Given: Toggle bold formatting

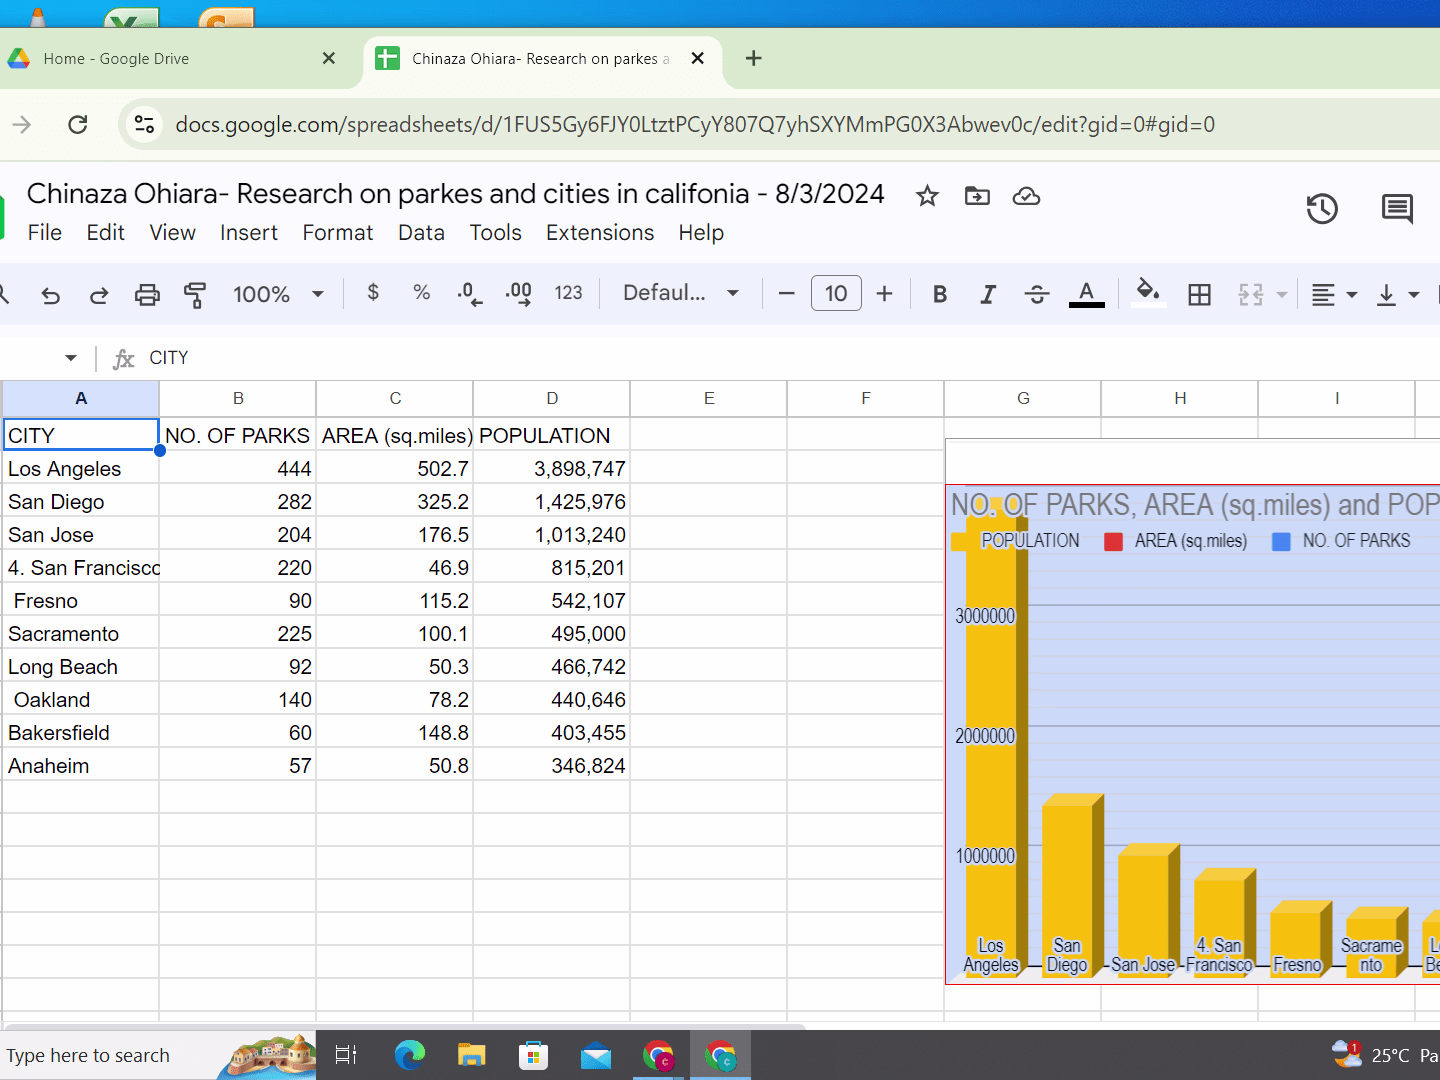Looking at the screenshot, I should (x=939, y=294).
